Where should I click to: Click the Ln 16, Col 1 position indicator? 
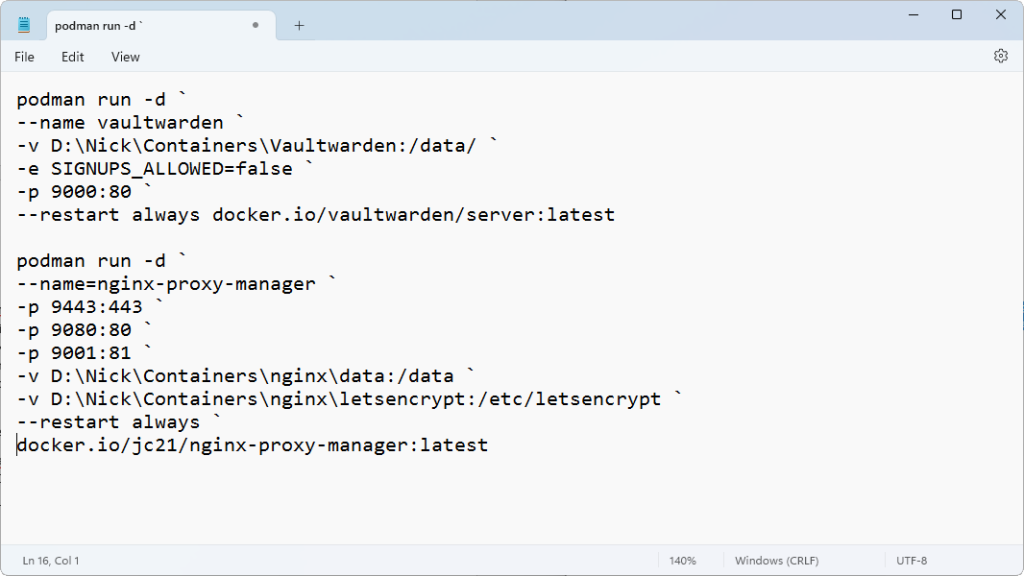pyautogui.click(x=51, y=561)
